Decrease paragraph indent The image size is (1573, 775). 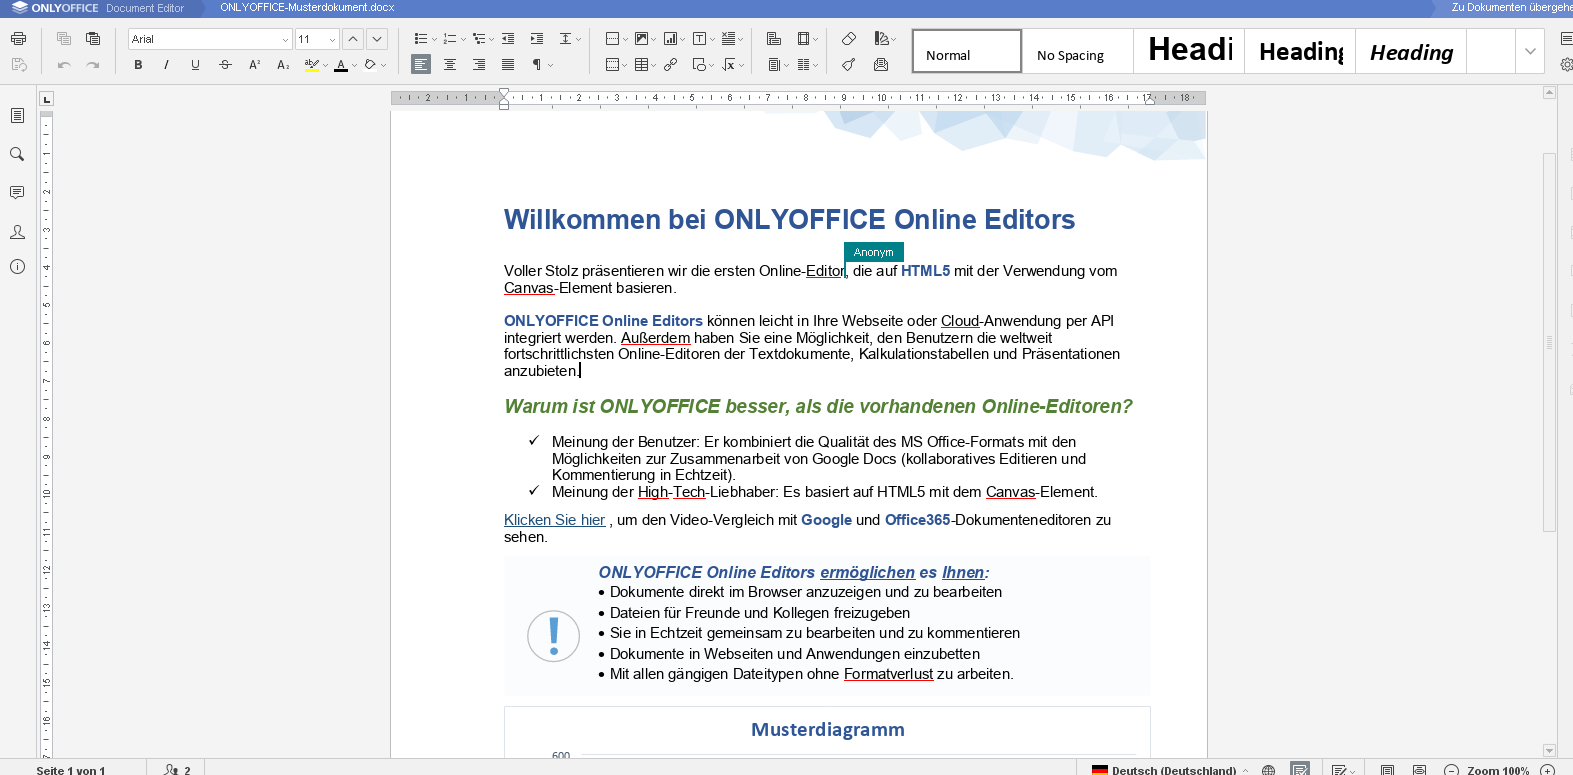(508, 39)
